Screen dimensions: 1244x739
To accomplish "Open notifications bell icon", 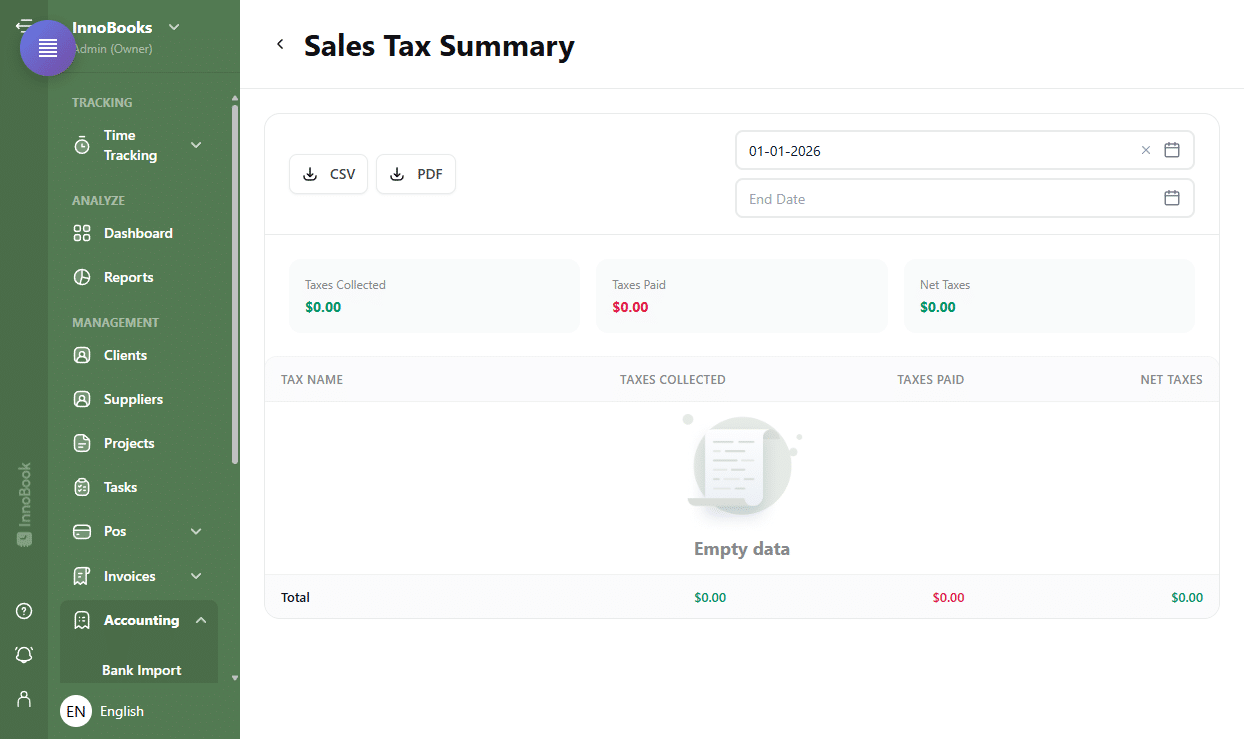I will pyautogui.click(x=24, y=655).
